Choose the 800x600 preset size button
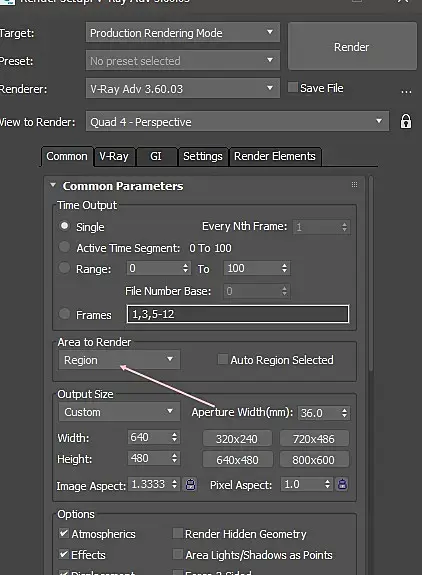422x575 pixels. [x=314, y=460]
